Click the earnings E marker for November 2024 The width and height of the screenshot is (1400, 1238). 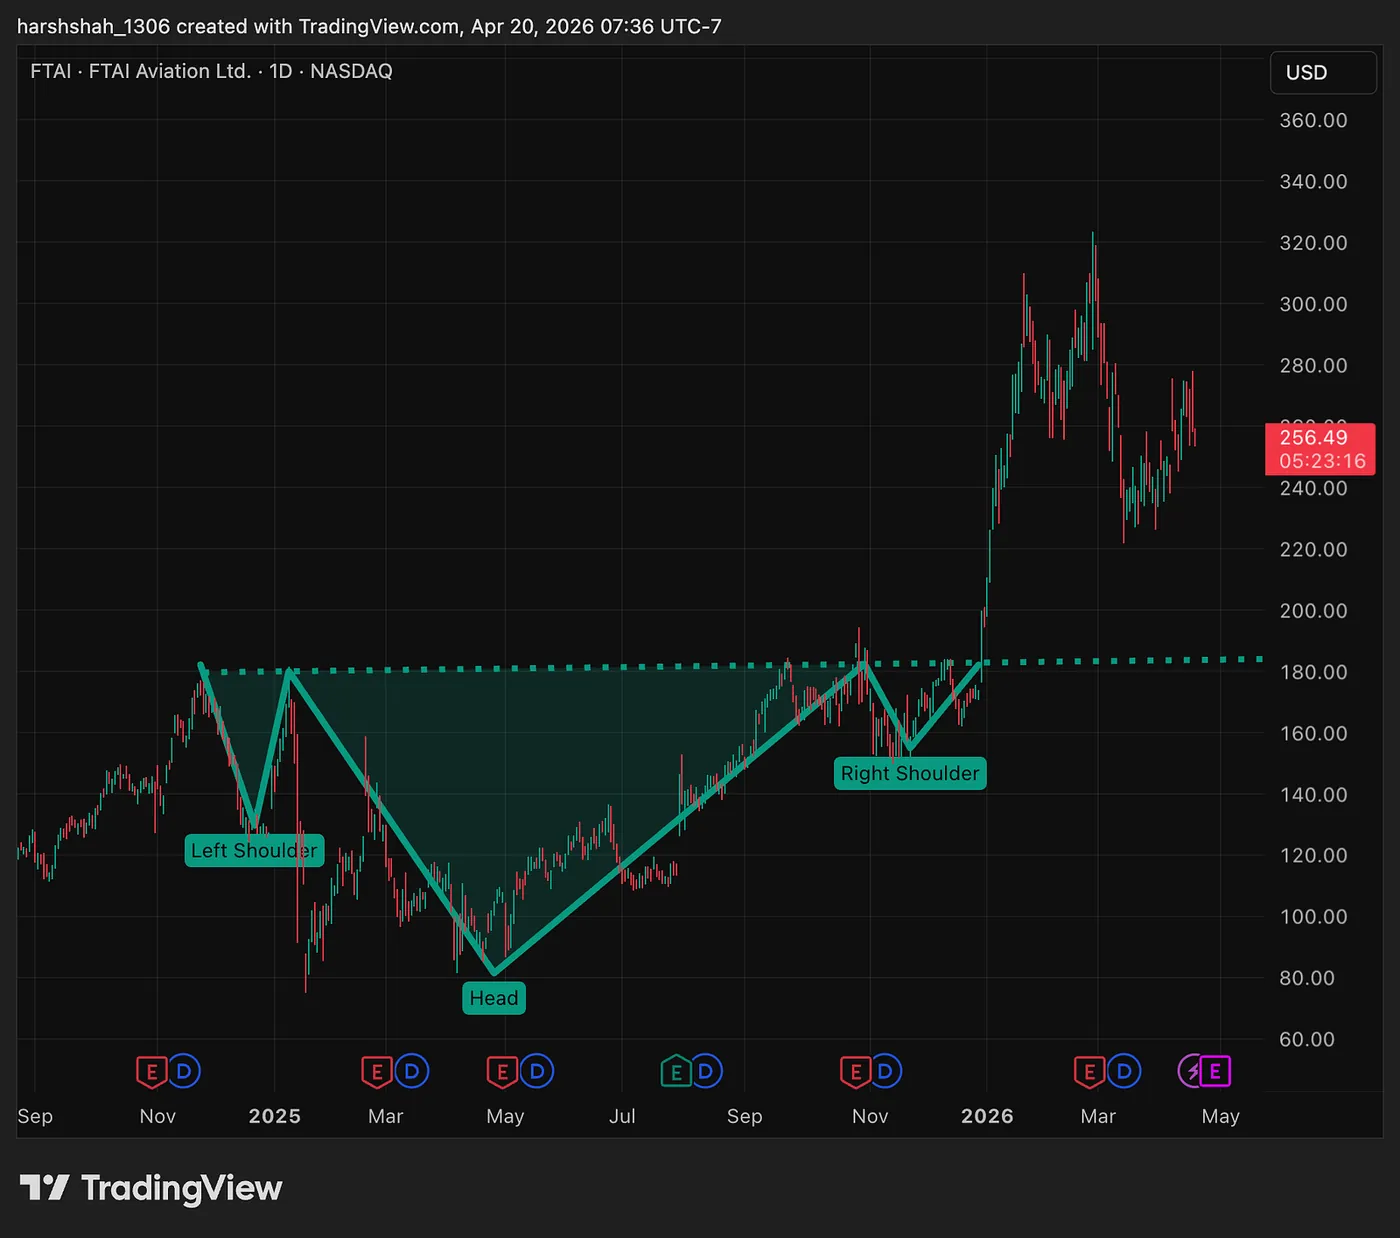[x=151, y=1072]
